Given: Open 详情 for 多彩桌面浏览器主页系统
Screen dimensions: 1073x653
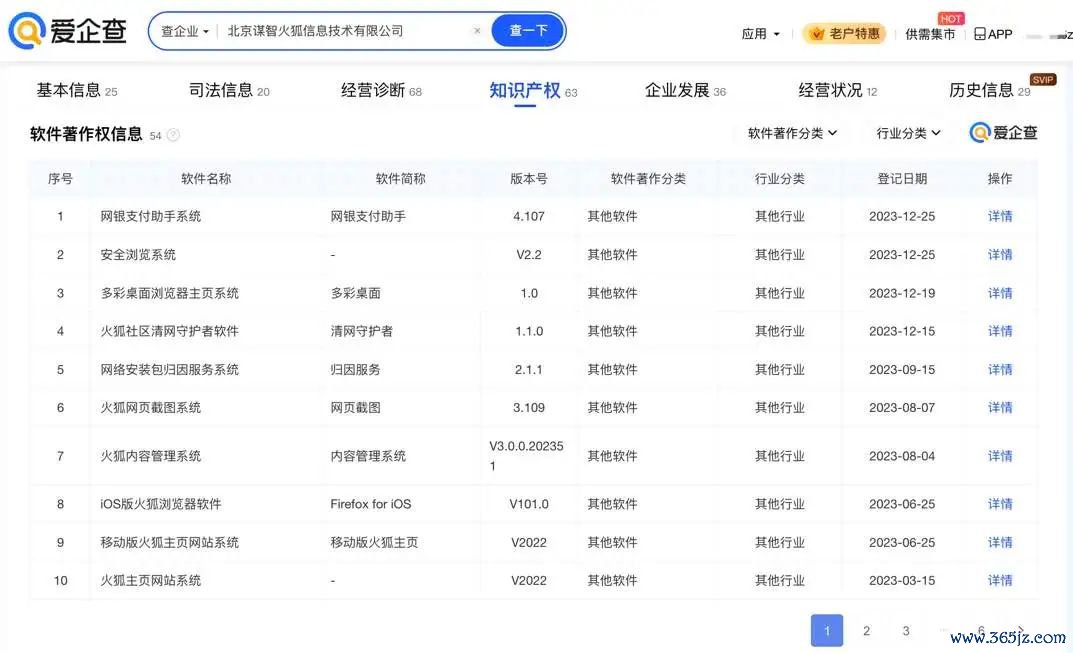Looking at the screenshot, I should coord(1000,293).
